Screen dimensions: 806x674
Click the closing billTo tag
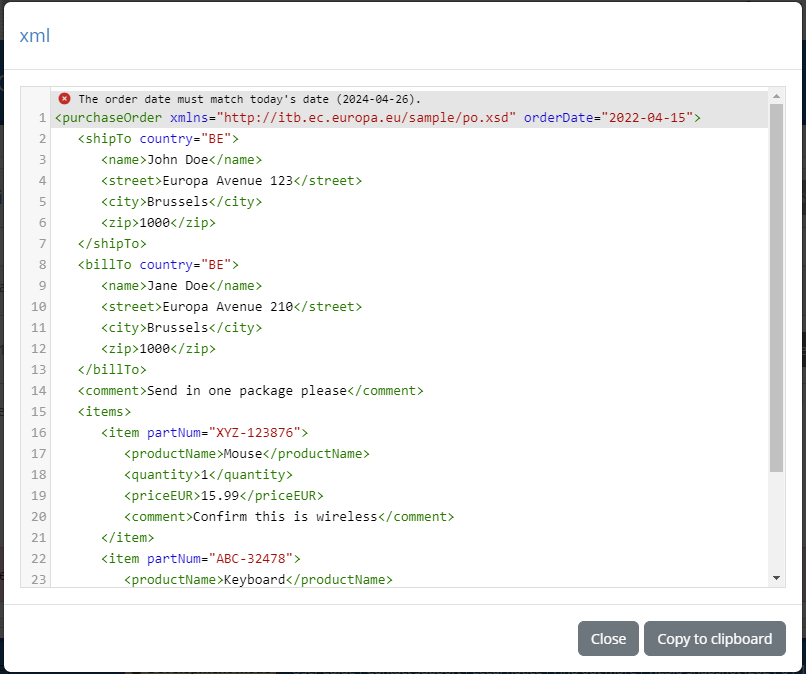point(112,370)
